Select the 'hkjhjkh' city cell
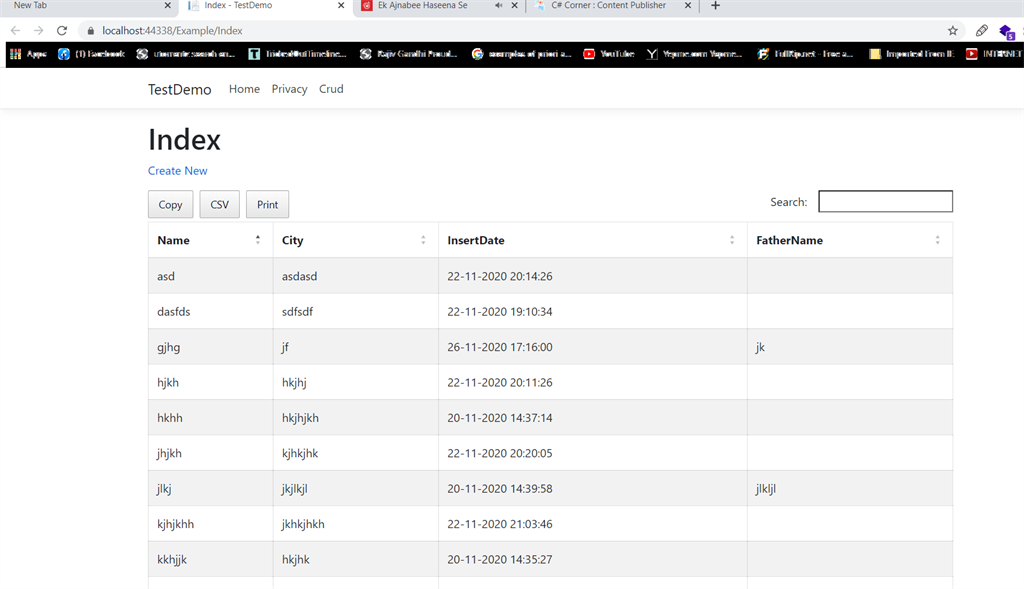The width and height of the screenshot is (1024, 589). (355, 417)
